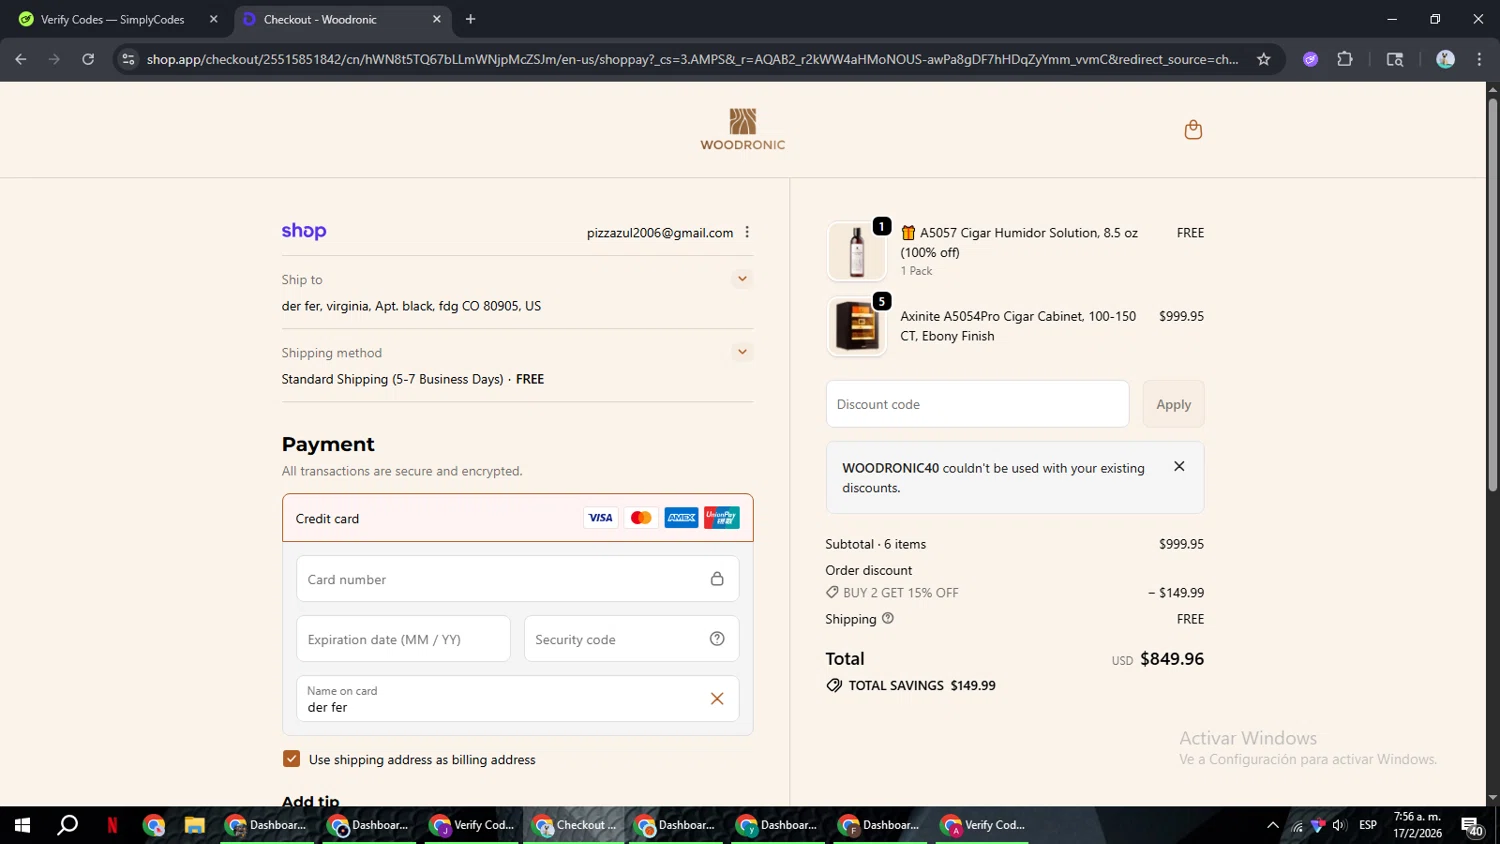The height and width of the screenshot is (844, 1500).
Task: Click the card number lock icon
Action: click(717, 579)
